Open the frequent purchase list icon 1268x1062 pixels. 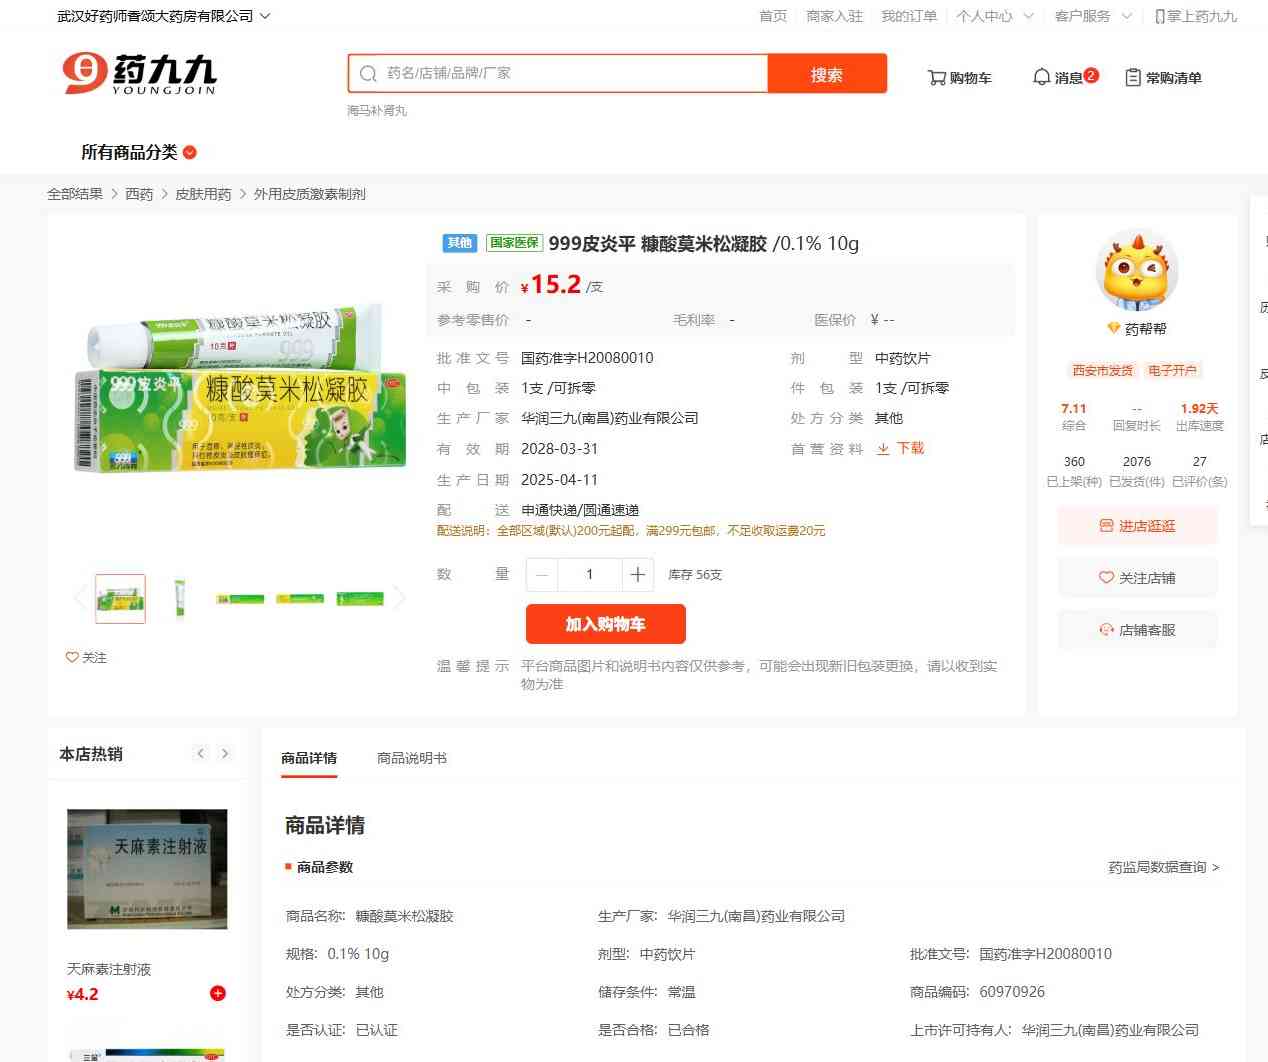click(x=1133, y=77)
